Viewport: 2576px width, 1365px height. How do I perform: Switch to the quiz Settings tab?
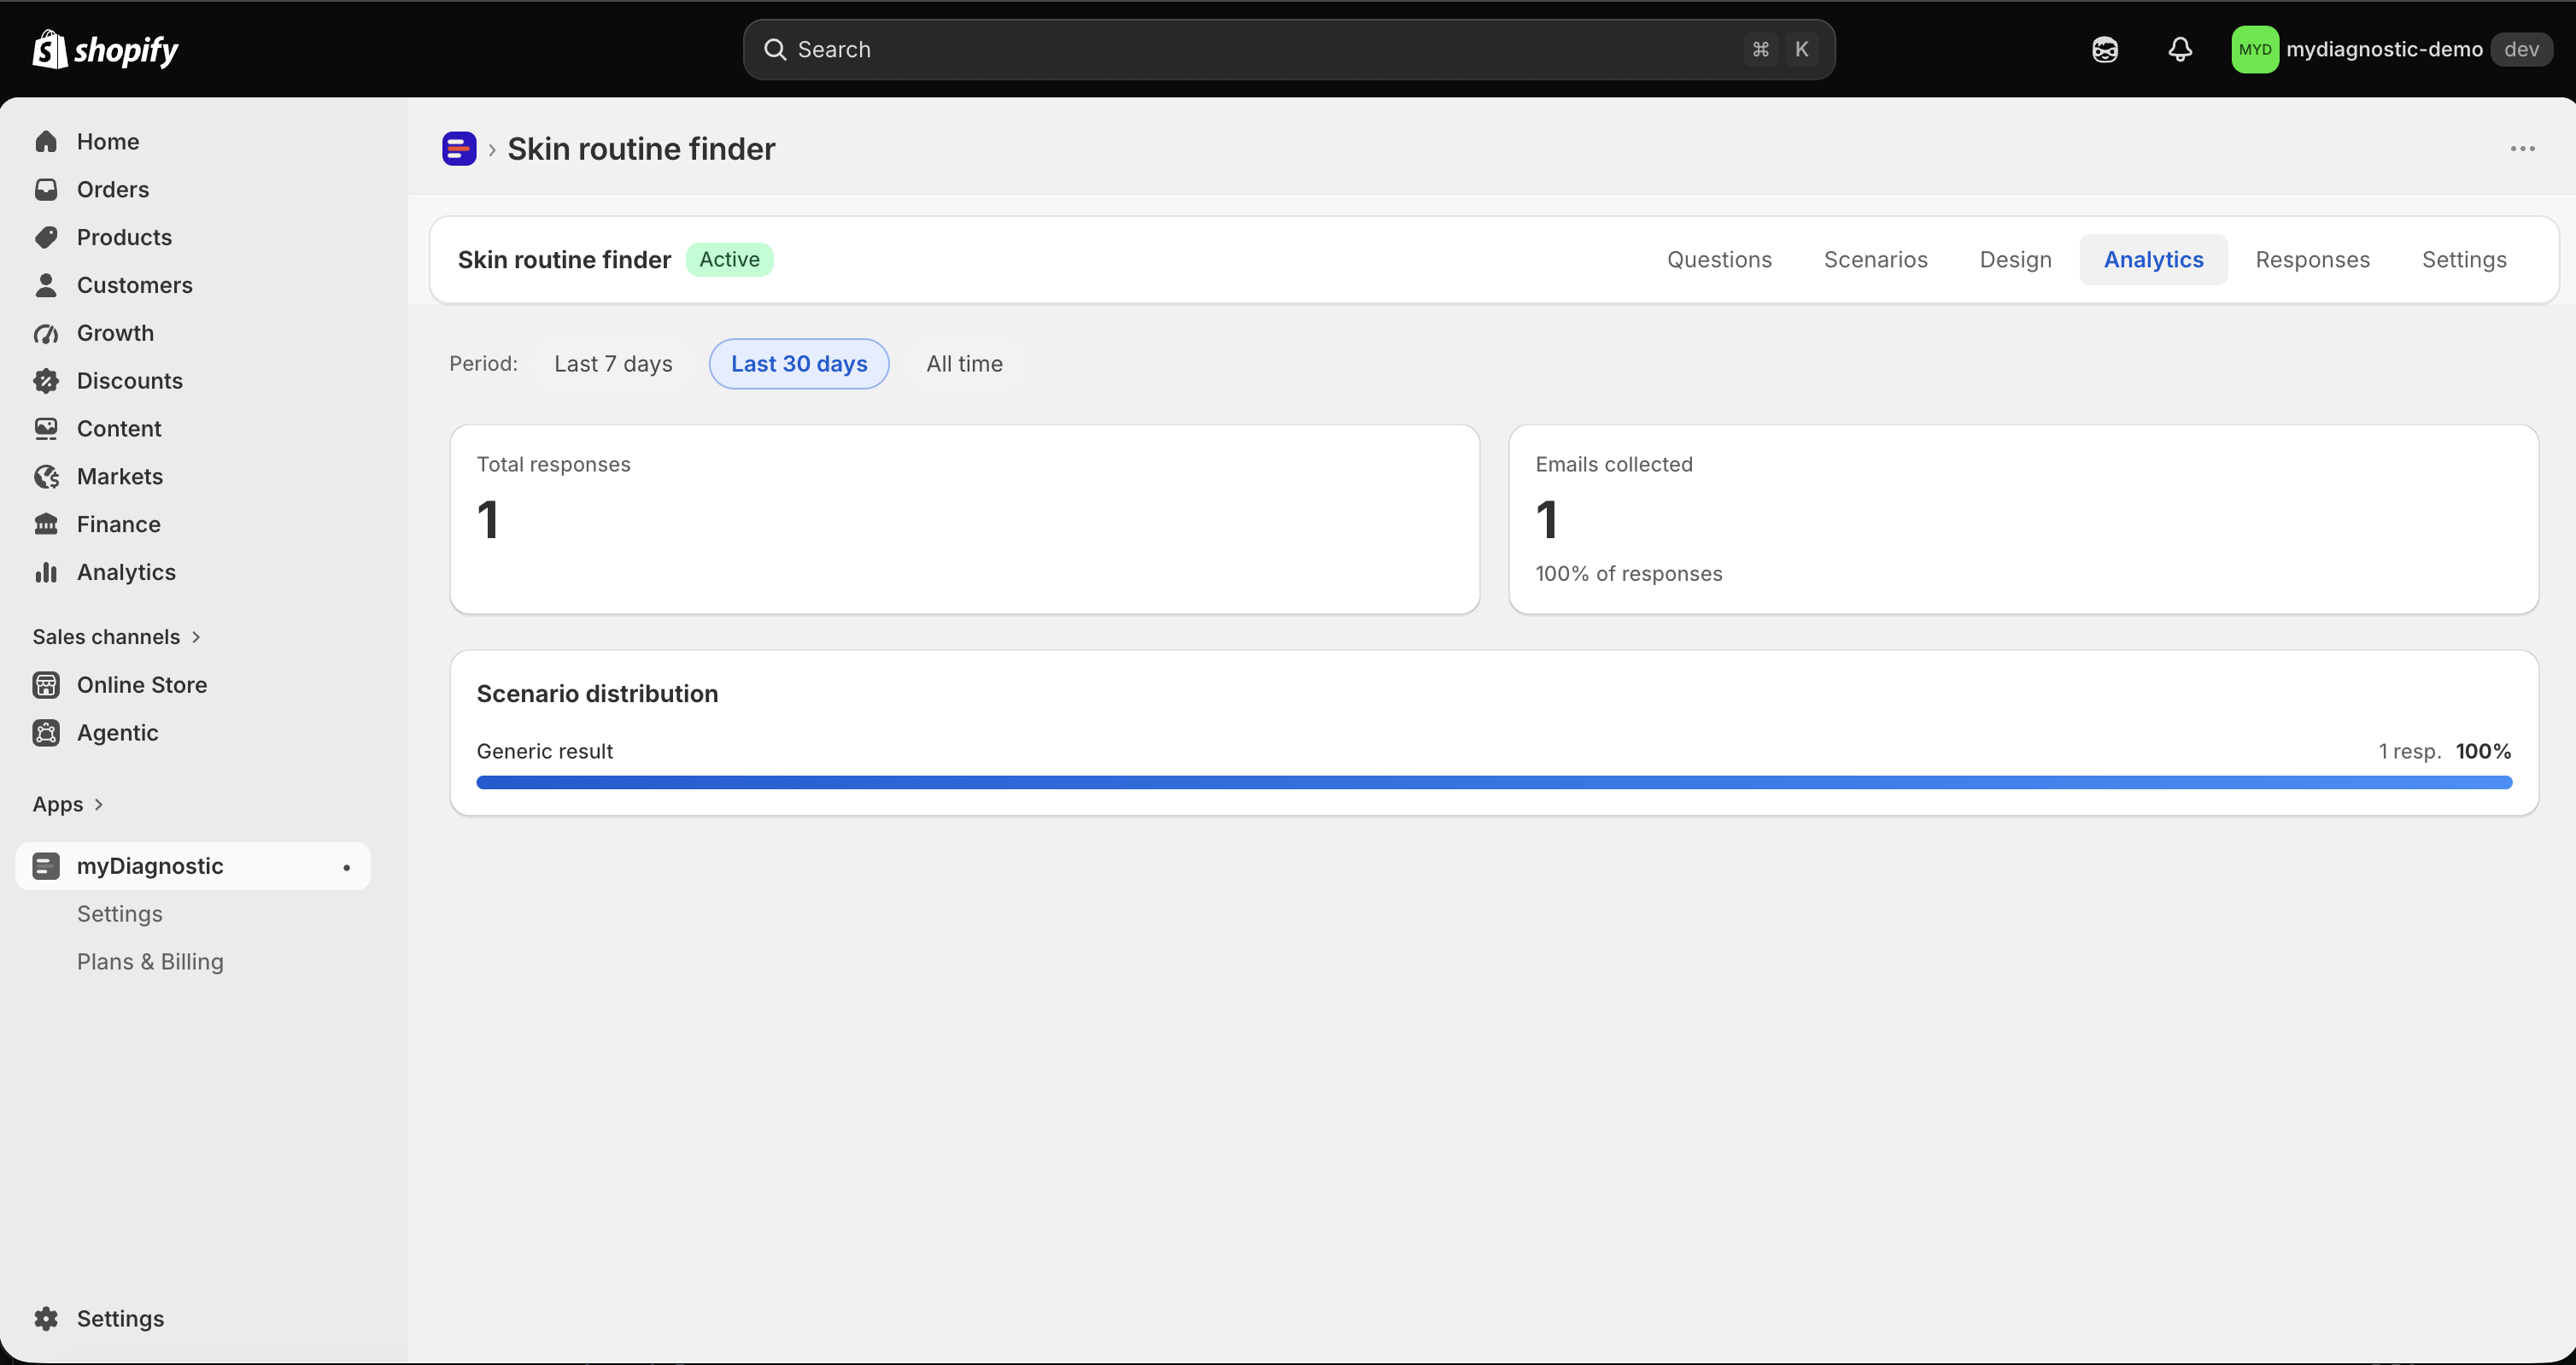tap(2464, 260)
